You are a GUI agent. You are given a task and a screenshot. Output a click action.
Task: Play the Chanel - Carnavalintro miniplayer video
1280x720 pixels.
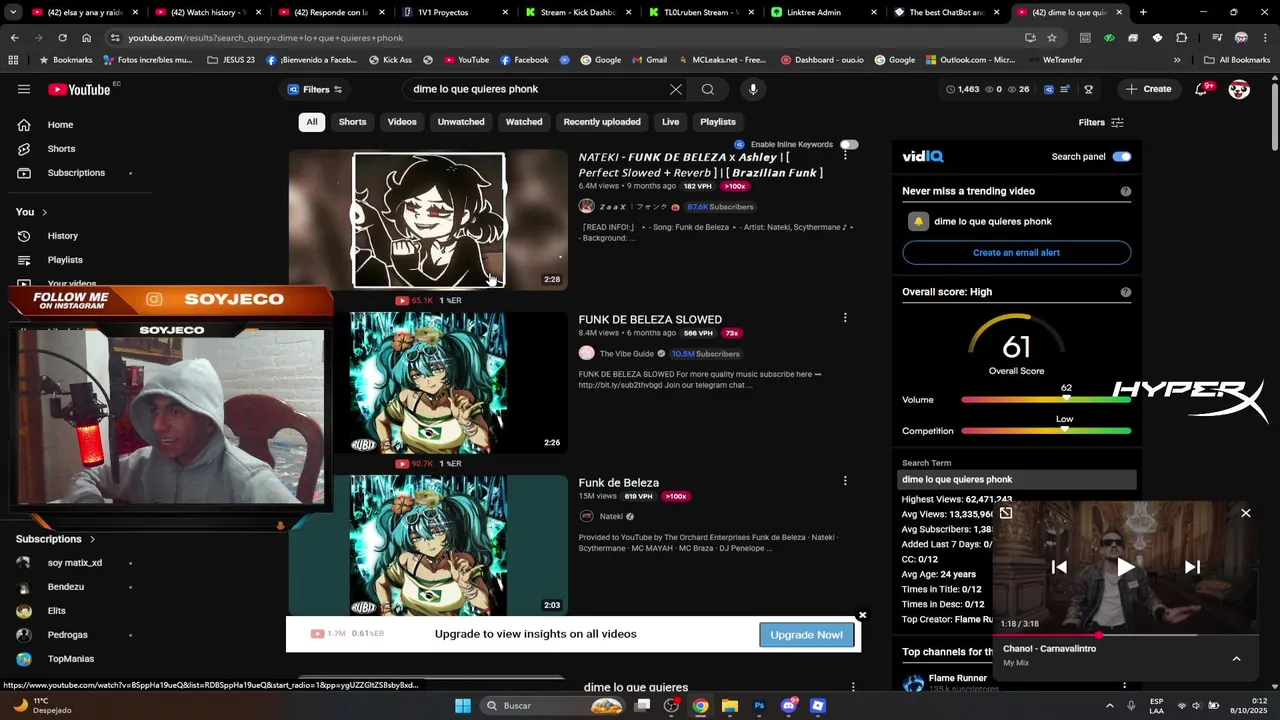click(x=1125, y=567)
